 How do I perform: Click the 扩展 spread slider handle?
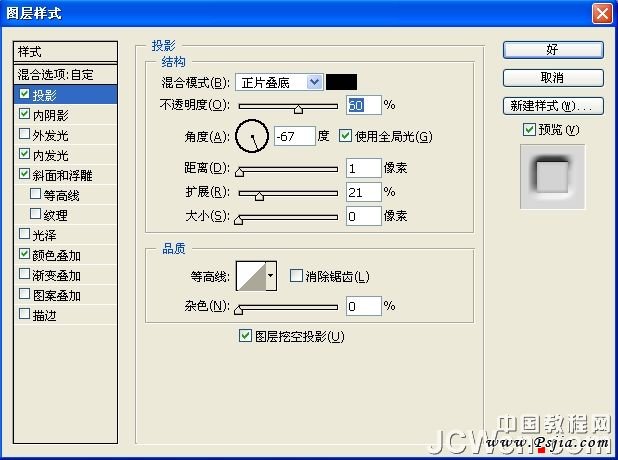click(x=259, y=196)
